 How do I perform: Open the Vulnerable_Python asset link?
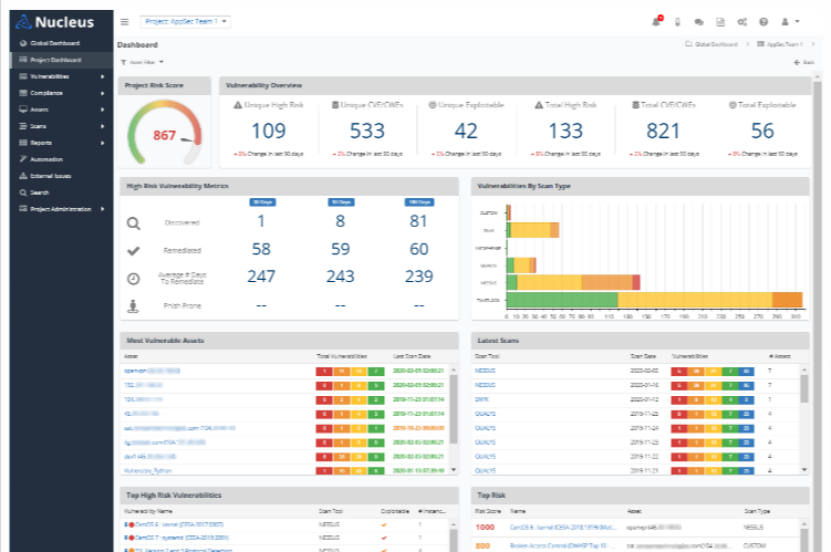pyautogui.click(x=147, y=470)
